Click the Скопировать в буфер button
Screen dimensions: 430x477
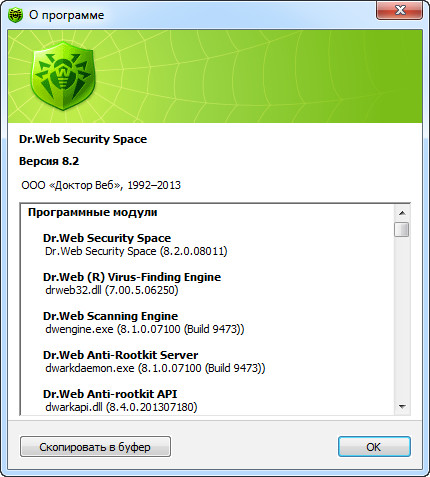coord(95,447)
